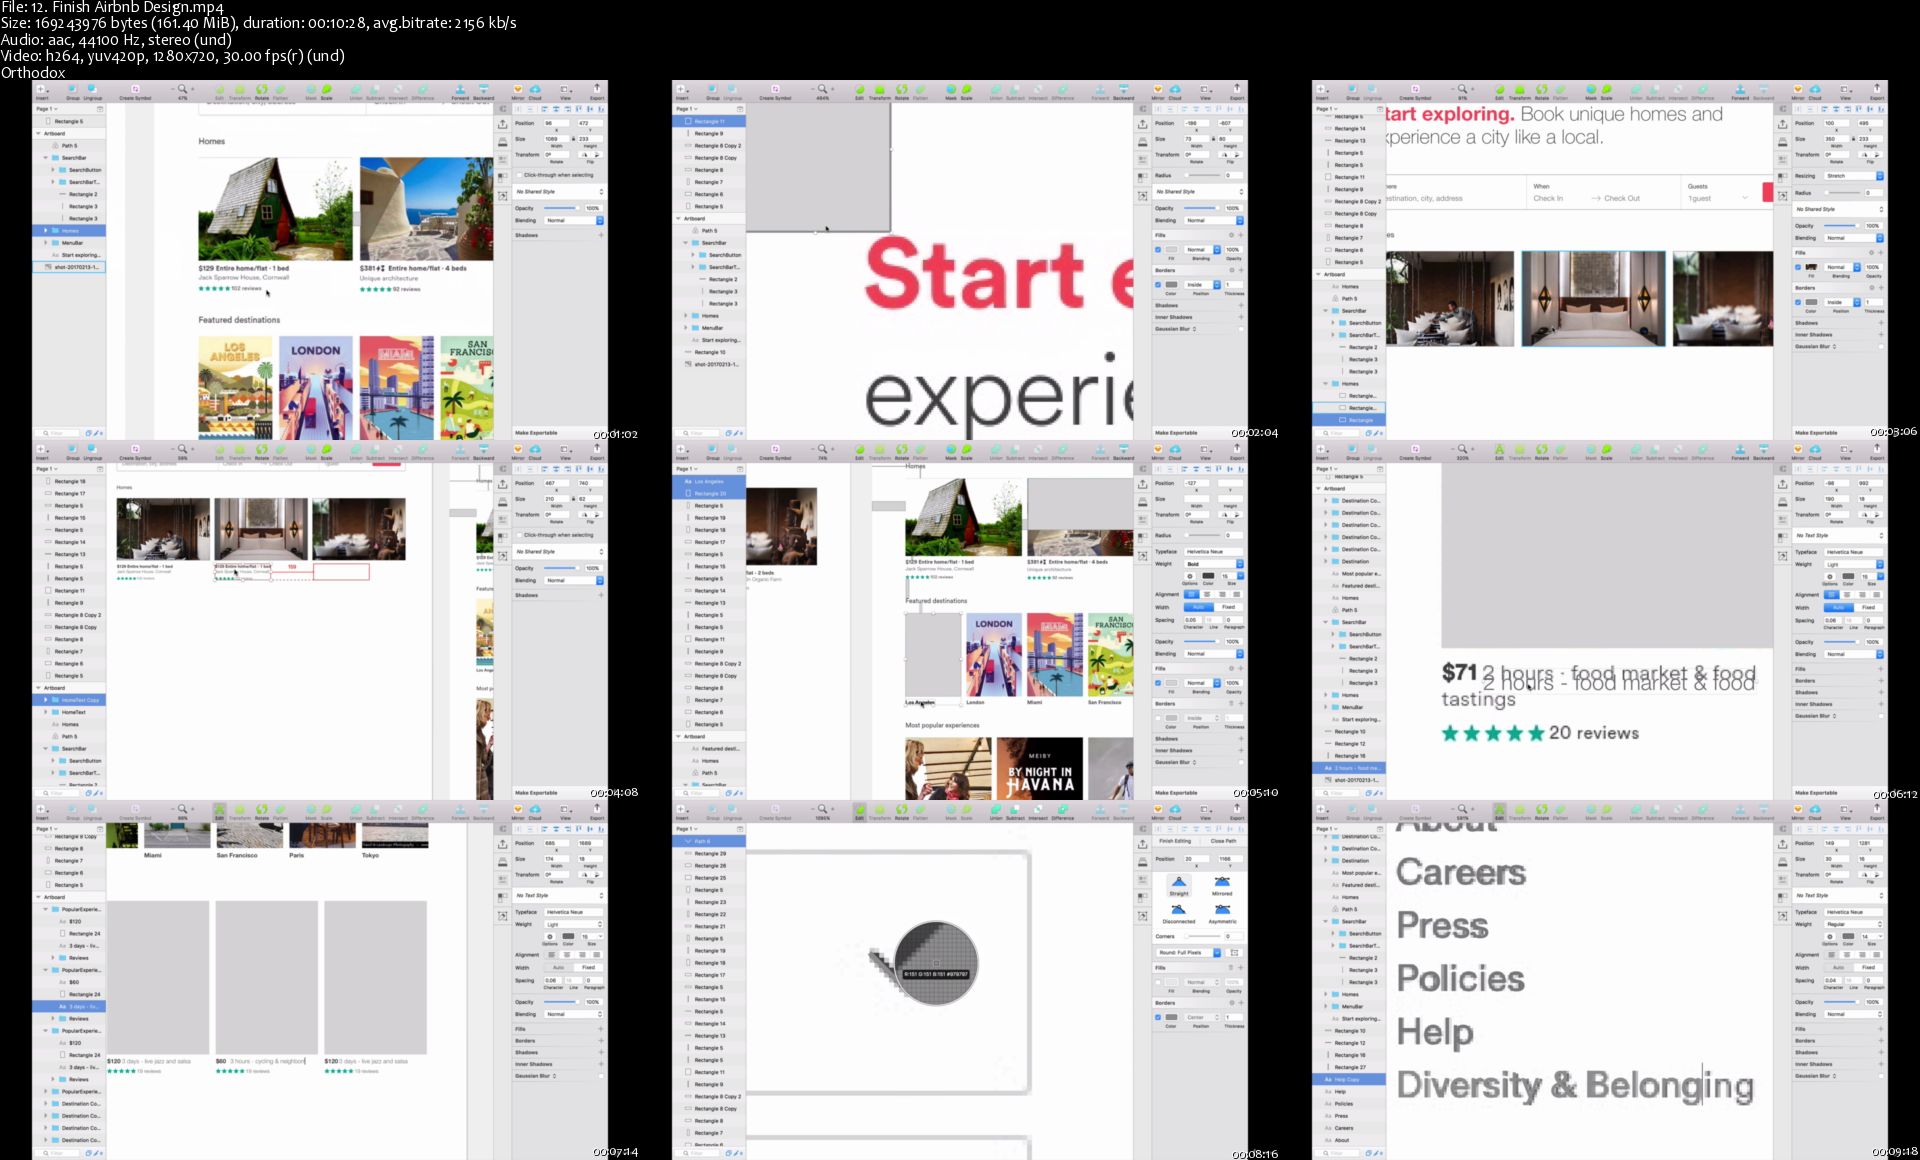Open the Round: Full Pixels dropdown

(x=1189, y=953)
